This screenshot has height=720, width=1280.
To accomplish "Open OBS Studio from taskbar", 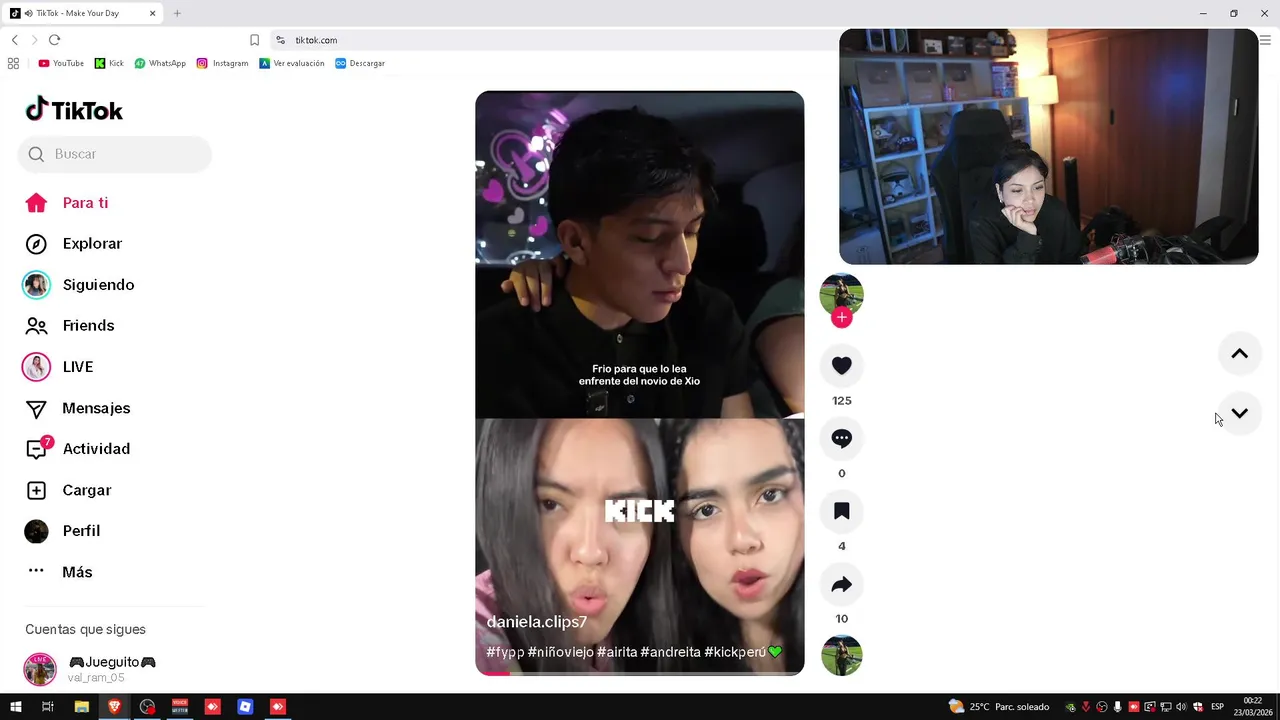I will pyautogui.click(x=147, y=707).
